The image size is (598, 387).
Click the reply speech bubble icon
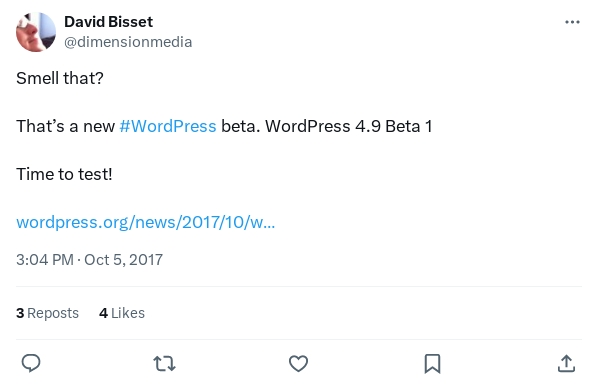(x=31, y=363)
